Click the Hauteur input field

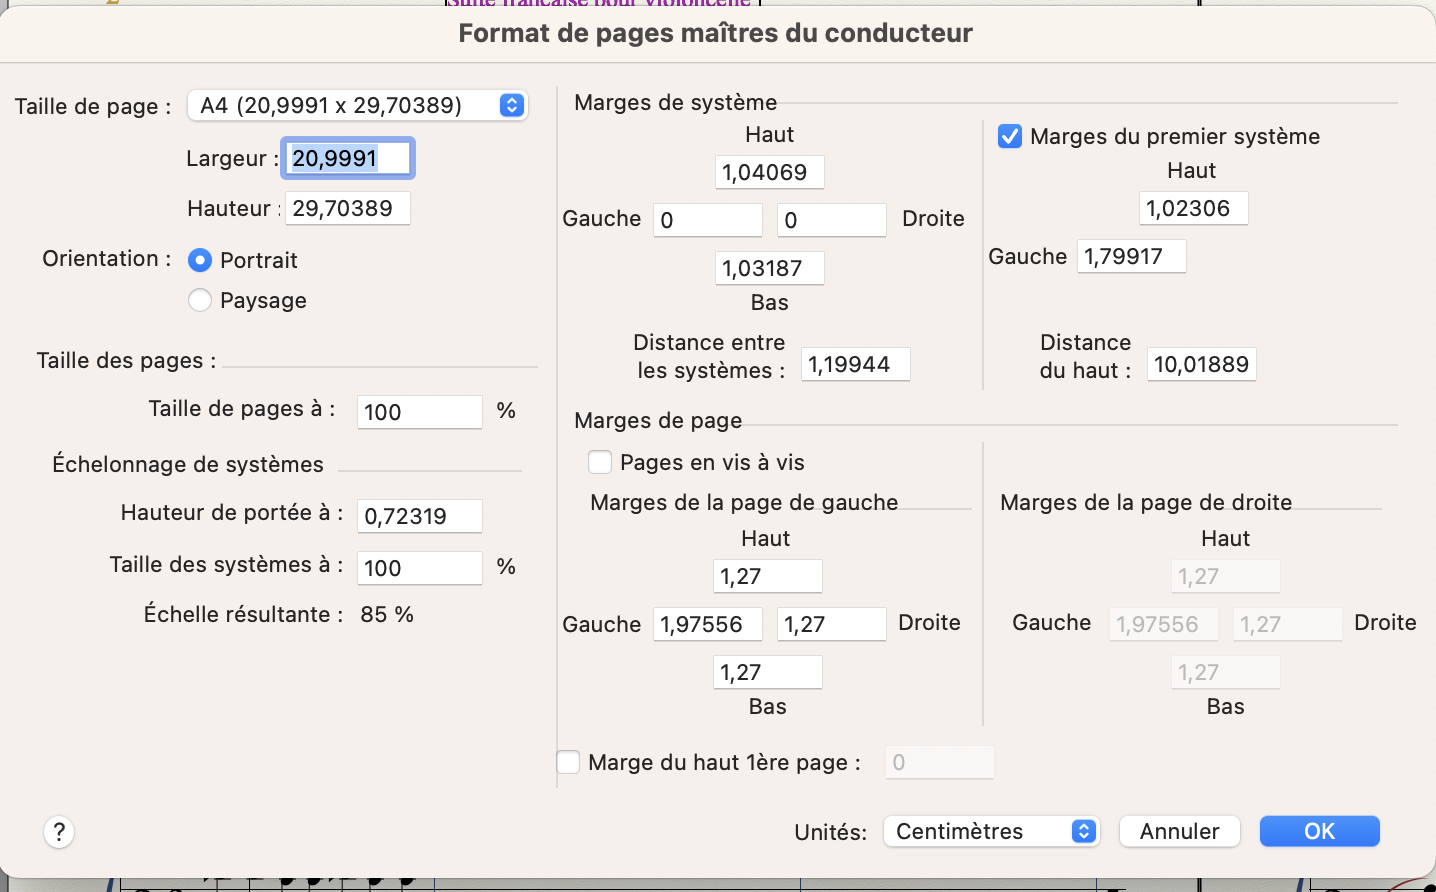(x=347, y=208)
